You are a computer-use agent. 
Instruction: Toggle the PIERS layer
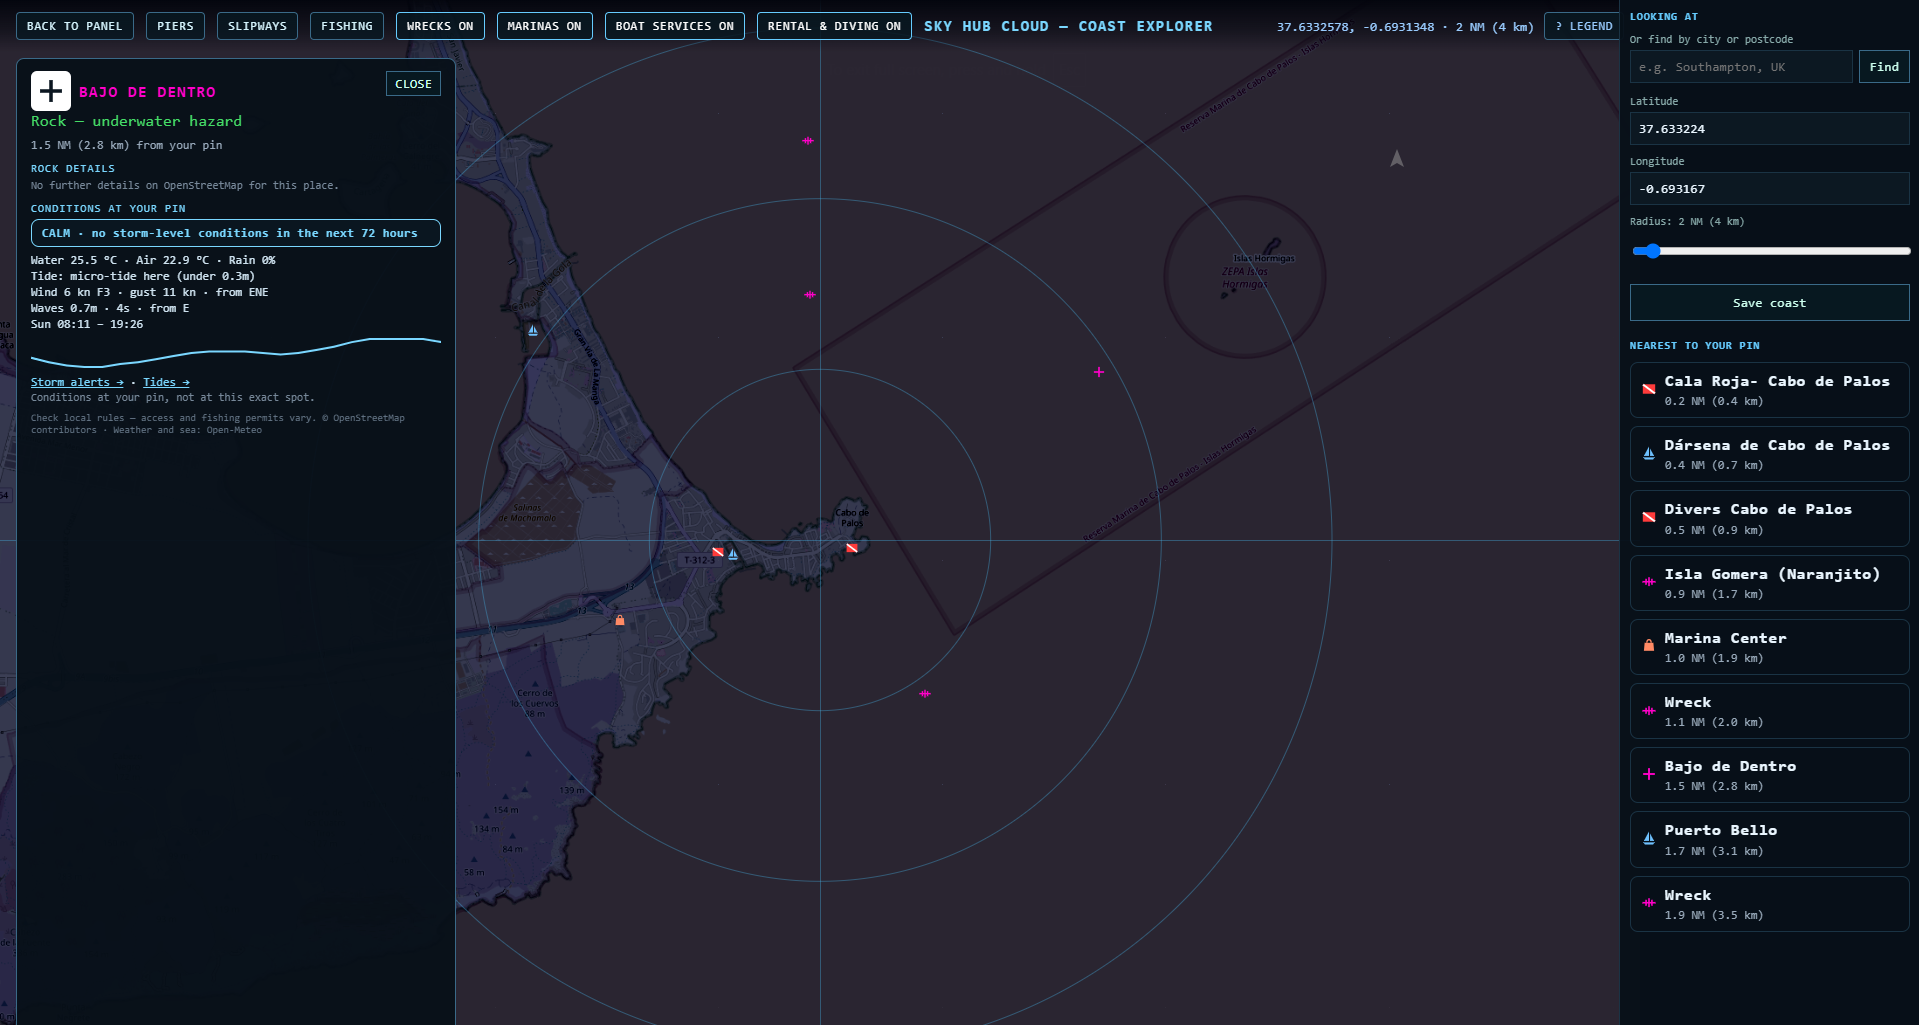pos(175,26)
